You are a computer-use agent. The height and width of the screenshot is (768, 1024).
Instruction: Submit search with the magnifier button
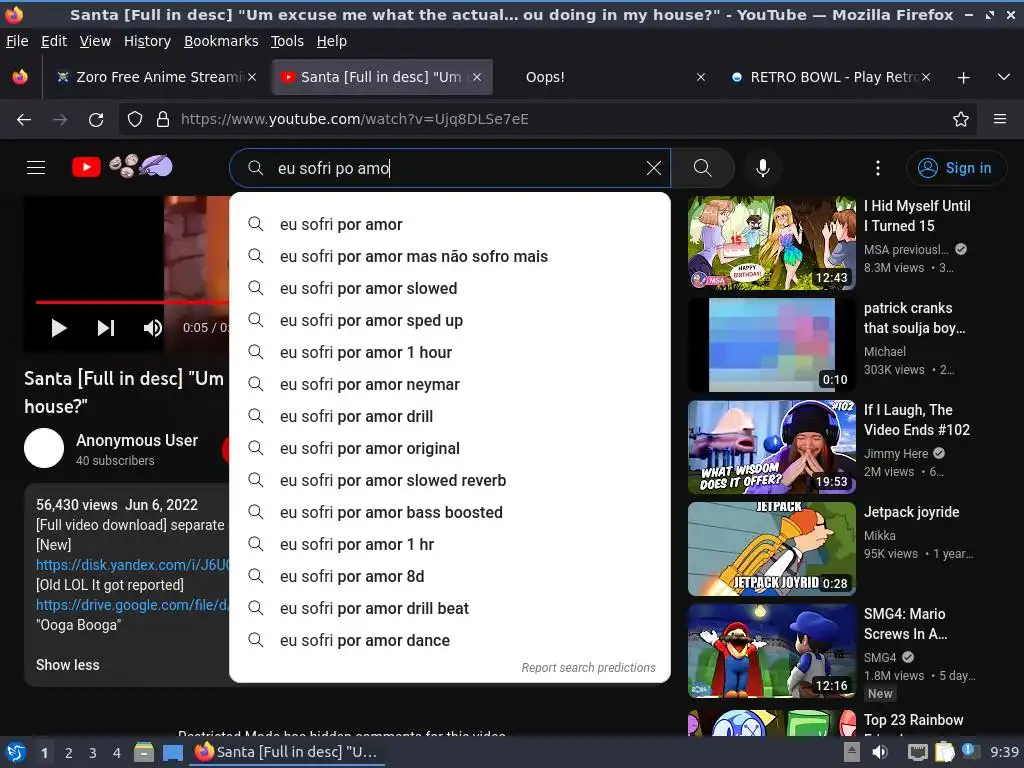click(x=703, y=168)
